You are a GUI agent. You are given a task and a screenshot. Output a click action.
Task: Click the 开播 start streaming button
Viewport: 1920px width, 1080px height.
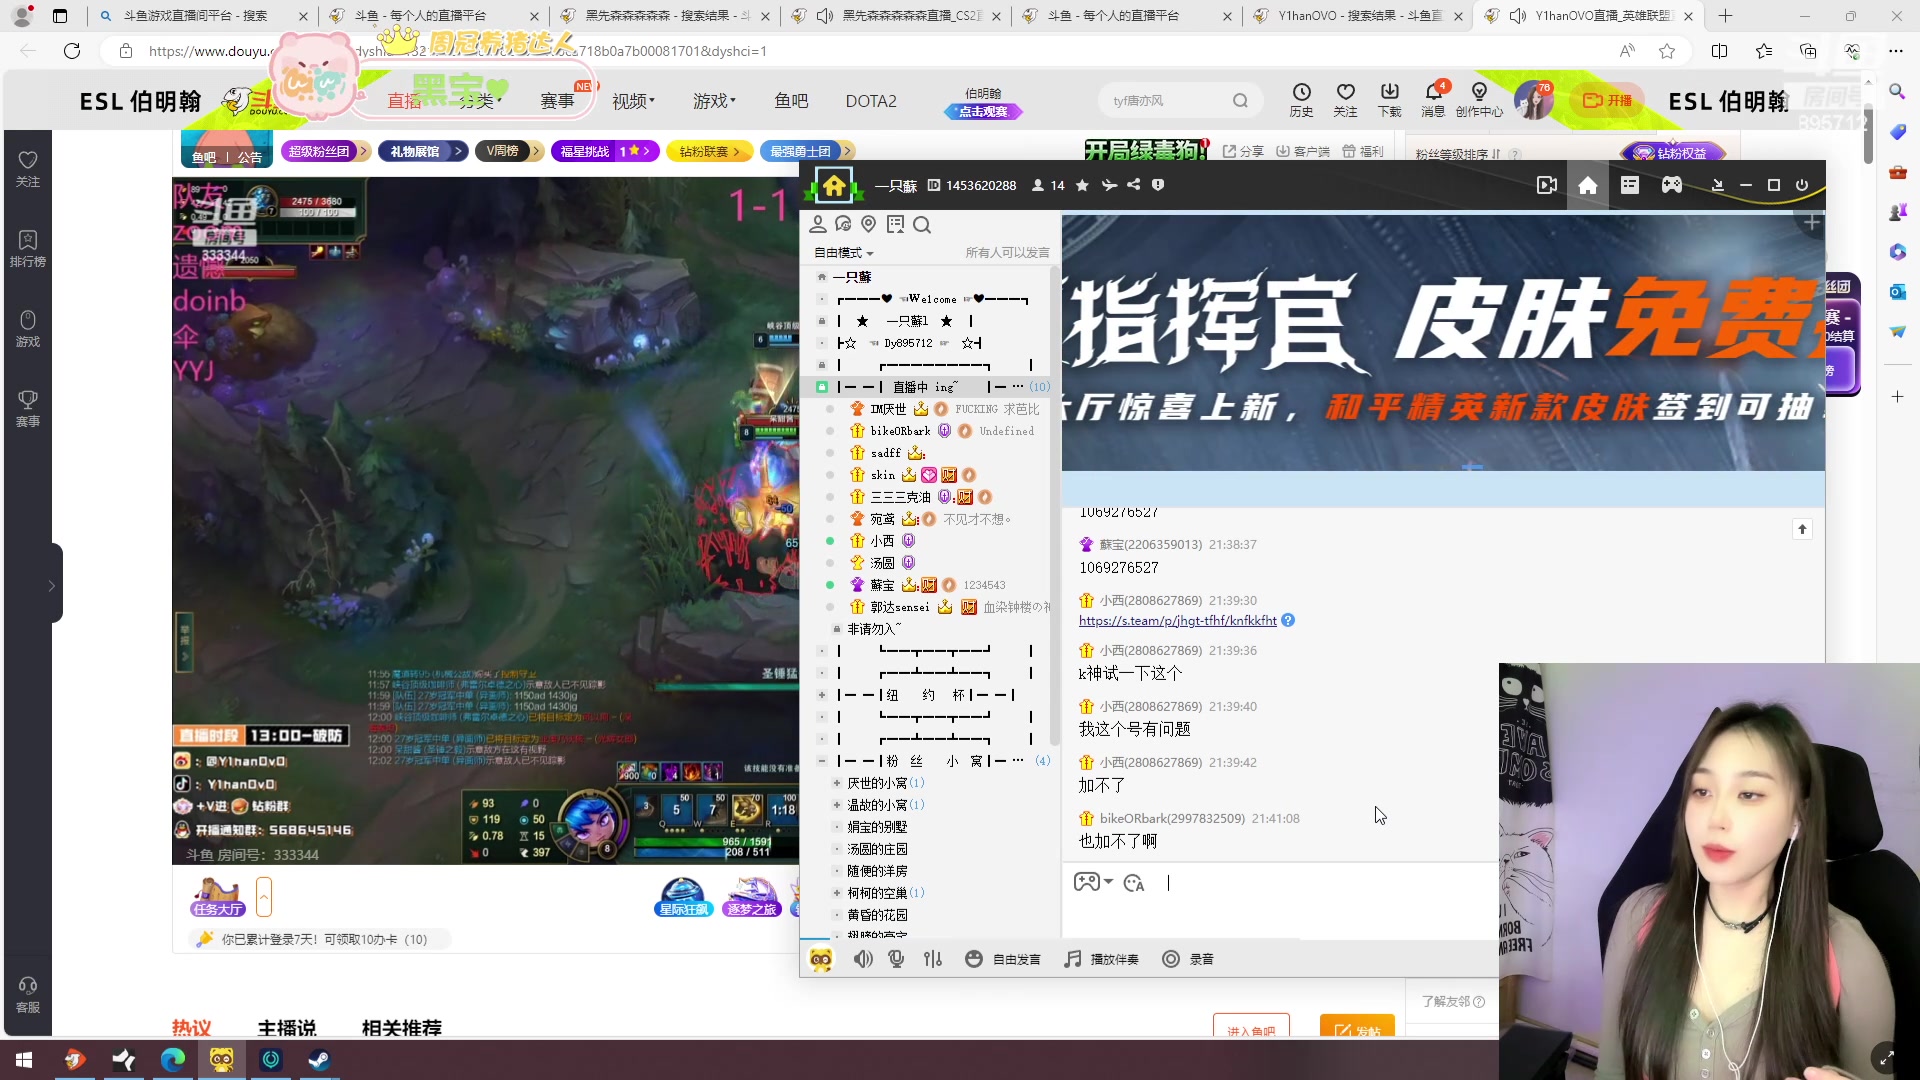1607,100
